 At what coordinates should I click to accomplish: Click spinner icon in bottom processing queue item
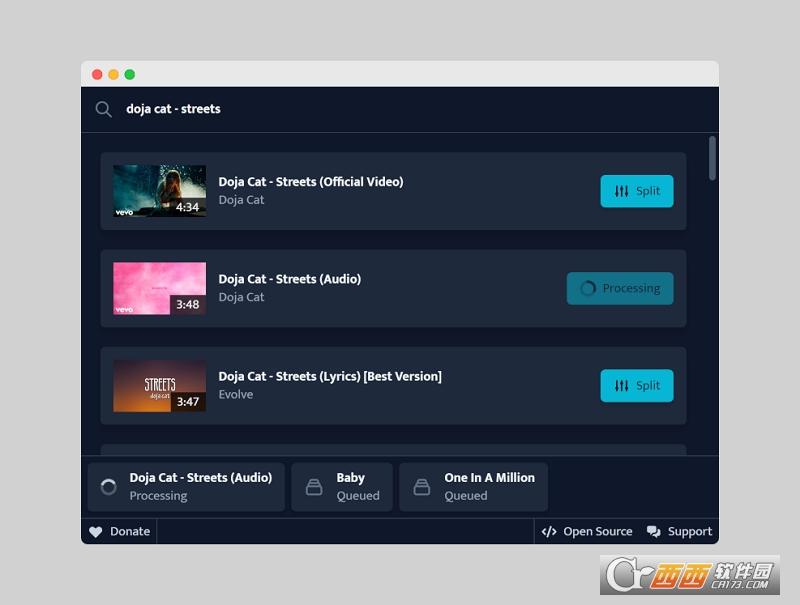[109, 487]
